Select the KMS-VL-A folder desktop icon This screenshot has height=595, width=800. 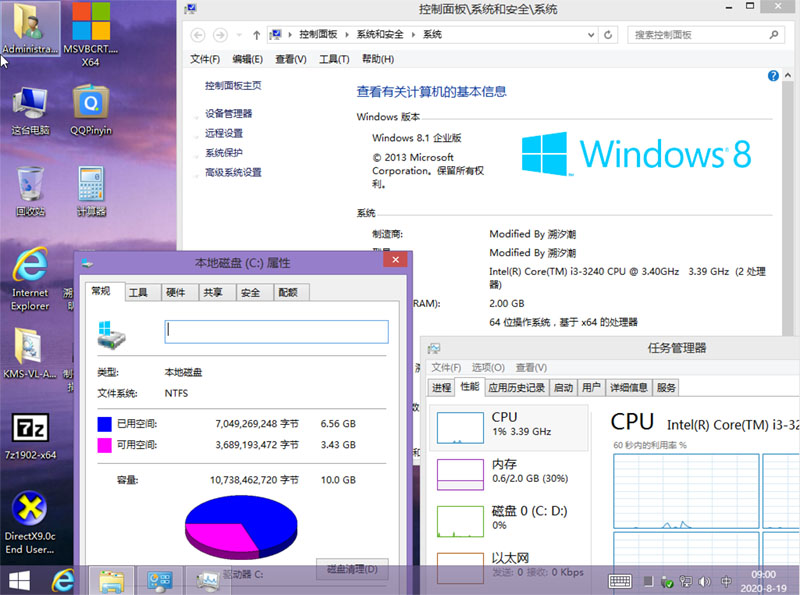[30, 353]
